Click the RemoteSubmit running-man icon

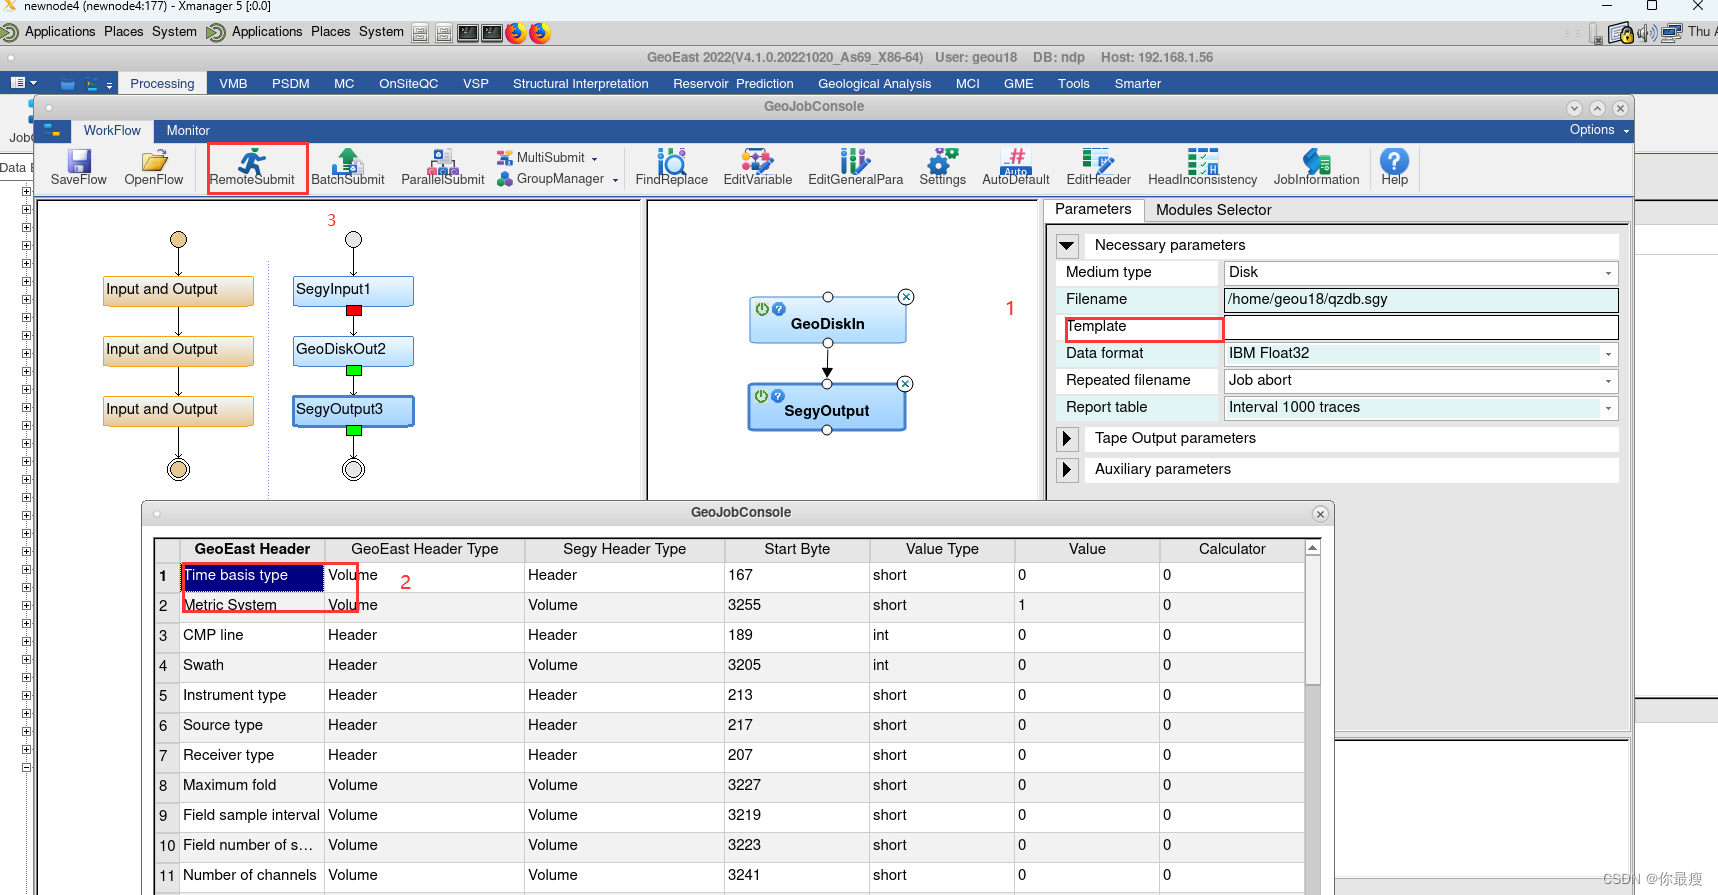point(252,160)
